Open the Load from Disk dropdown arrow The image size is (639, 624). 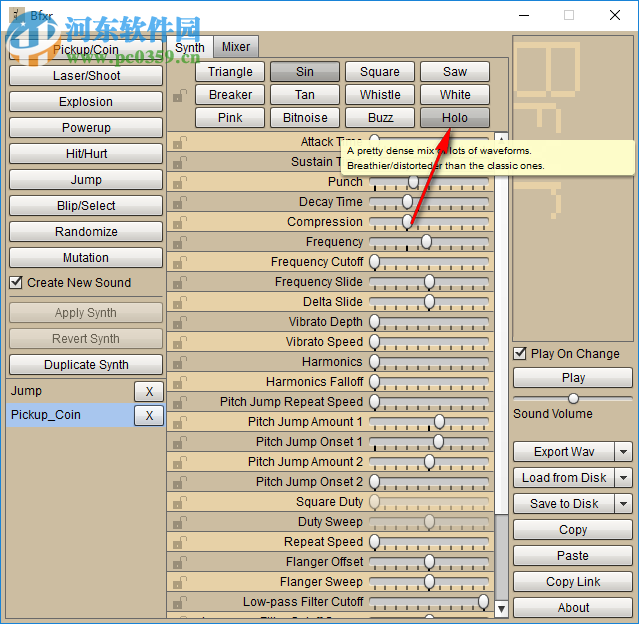click(624, 478)
